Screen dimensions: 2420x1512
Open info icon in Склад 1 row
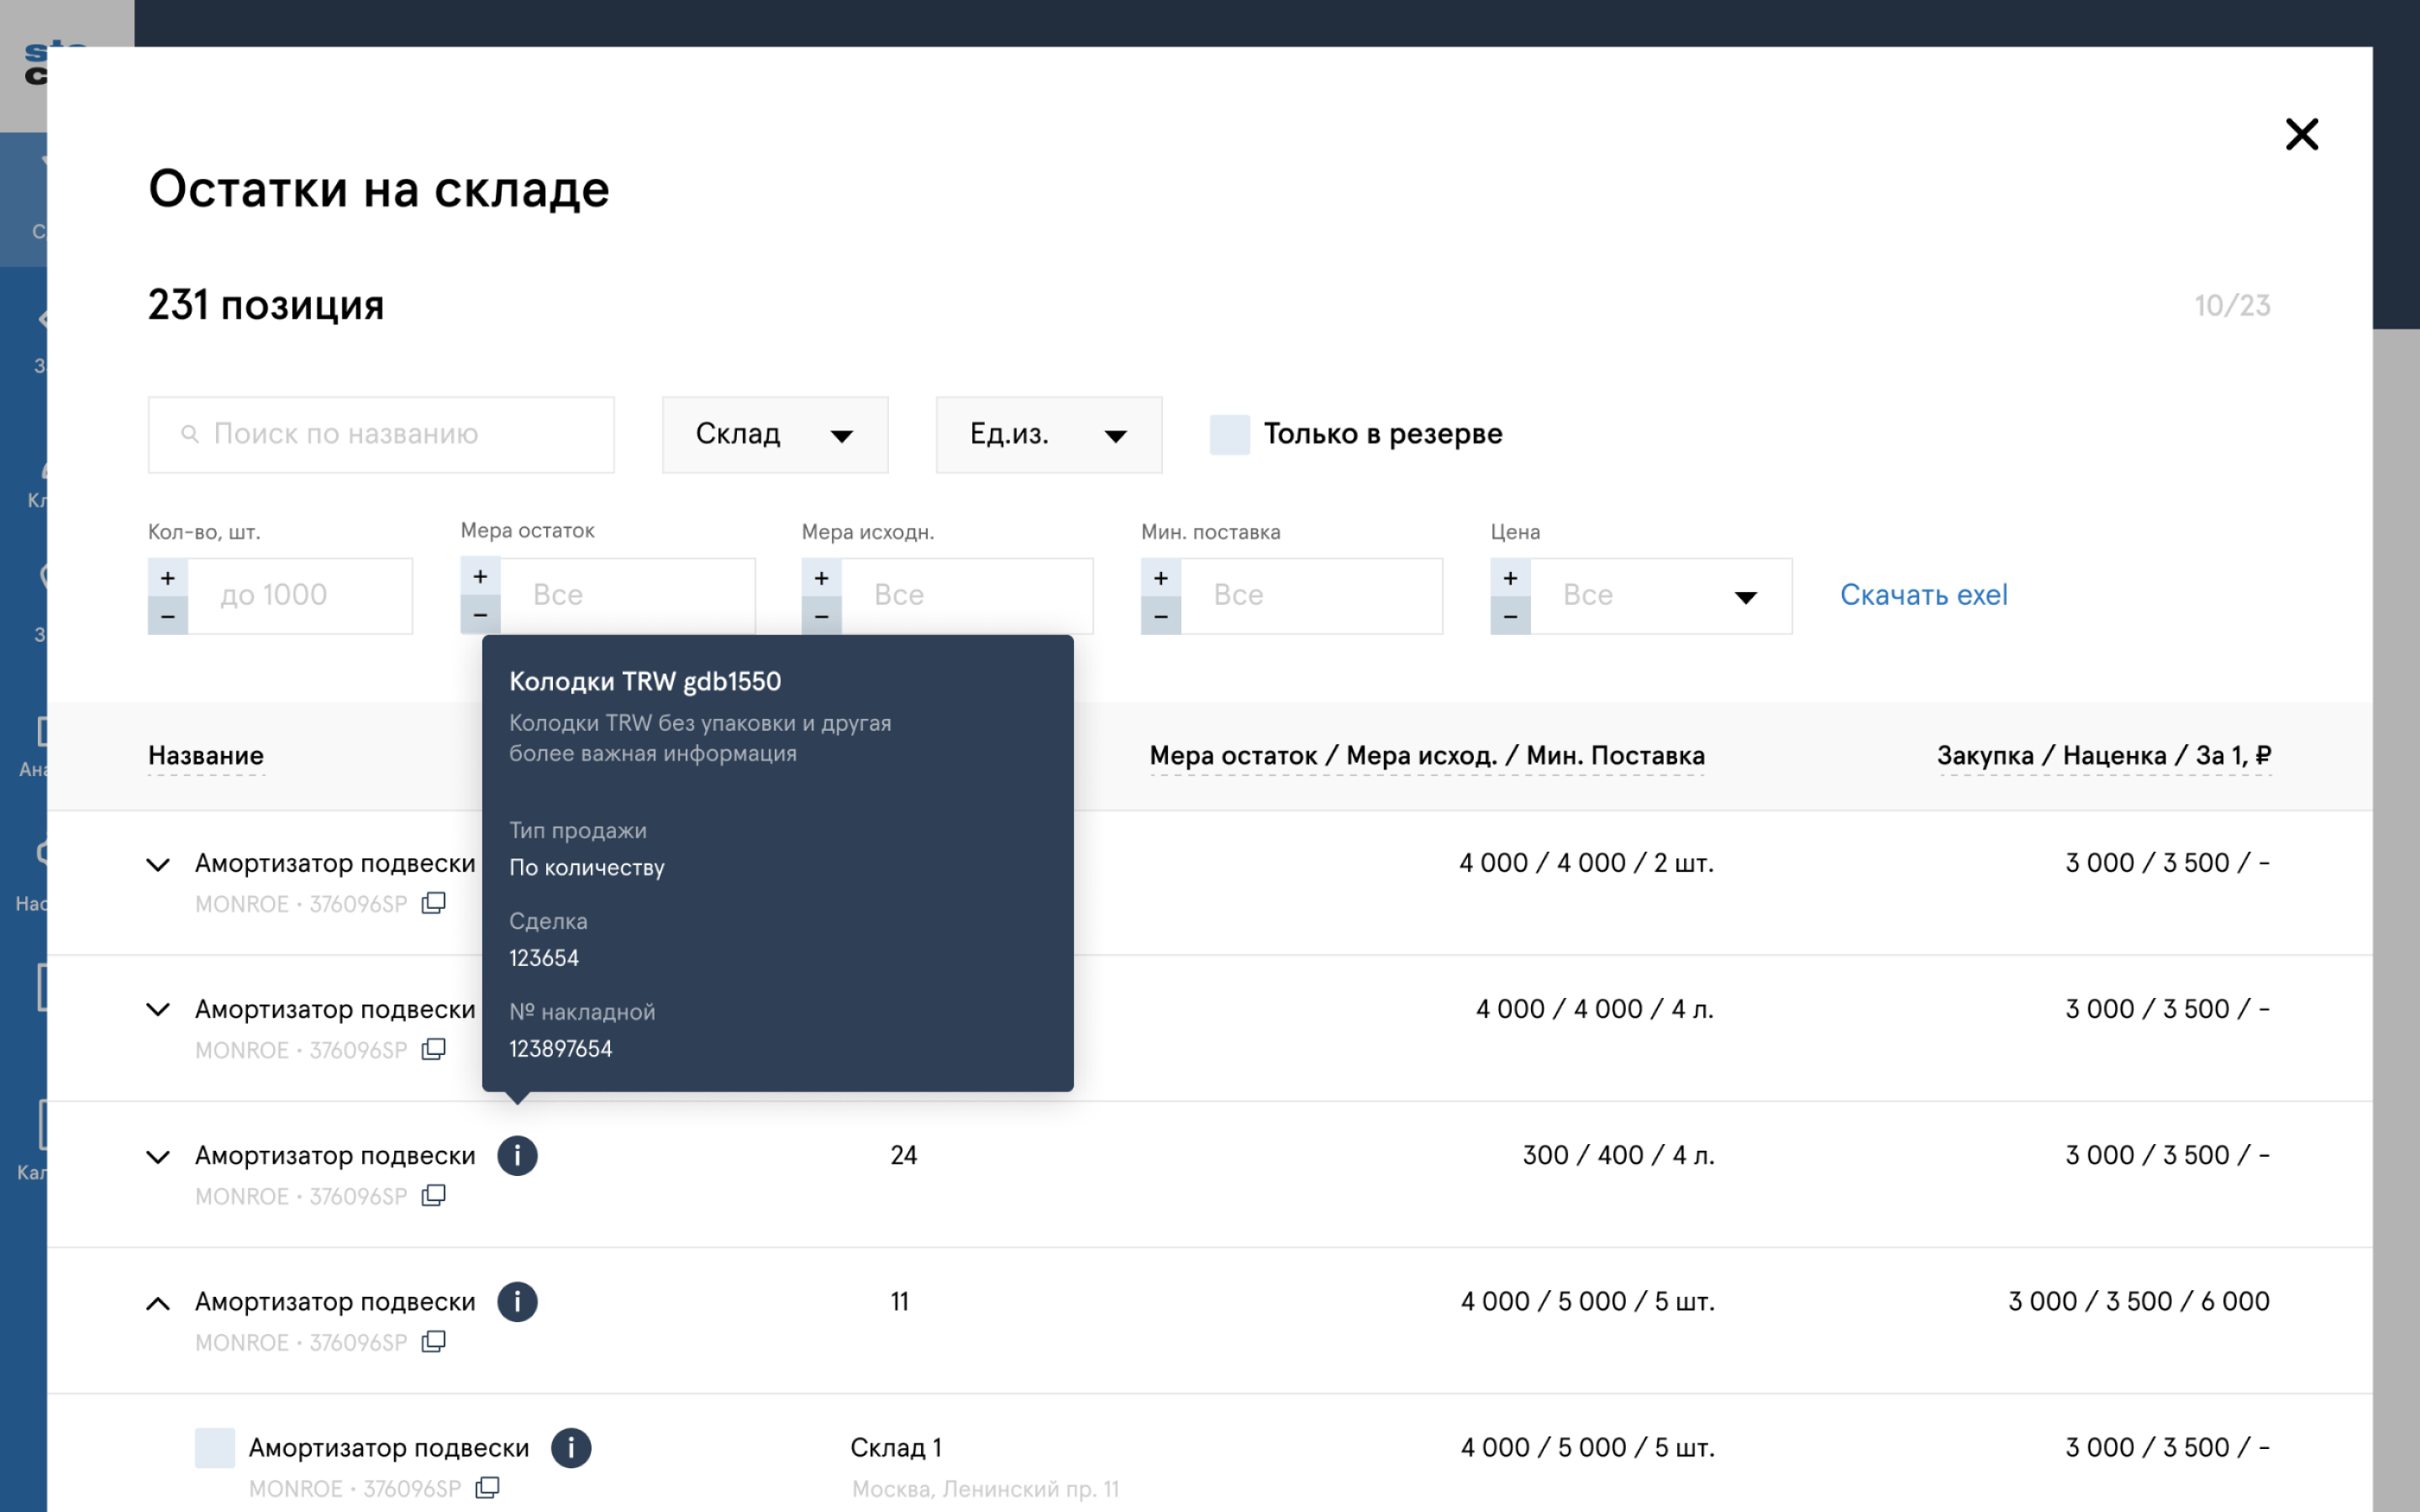571,1448
